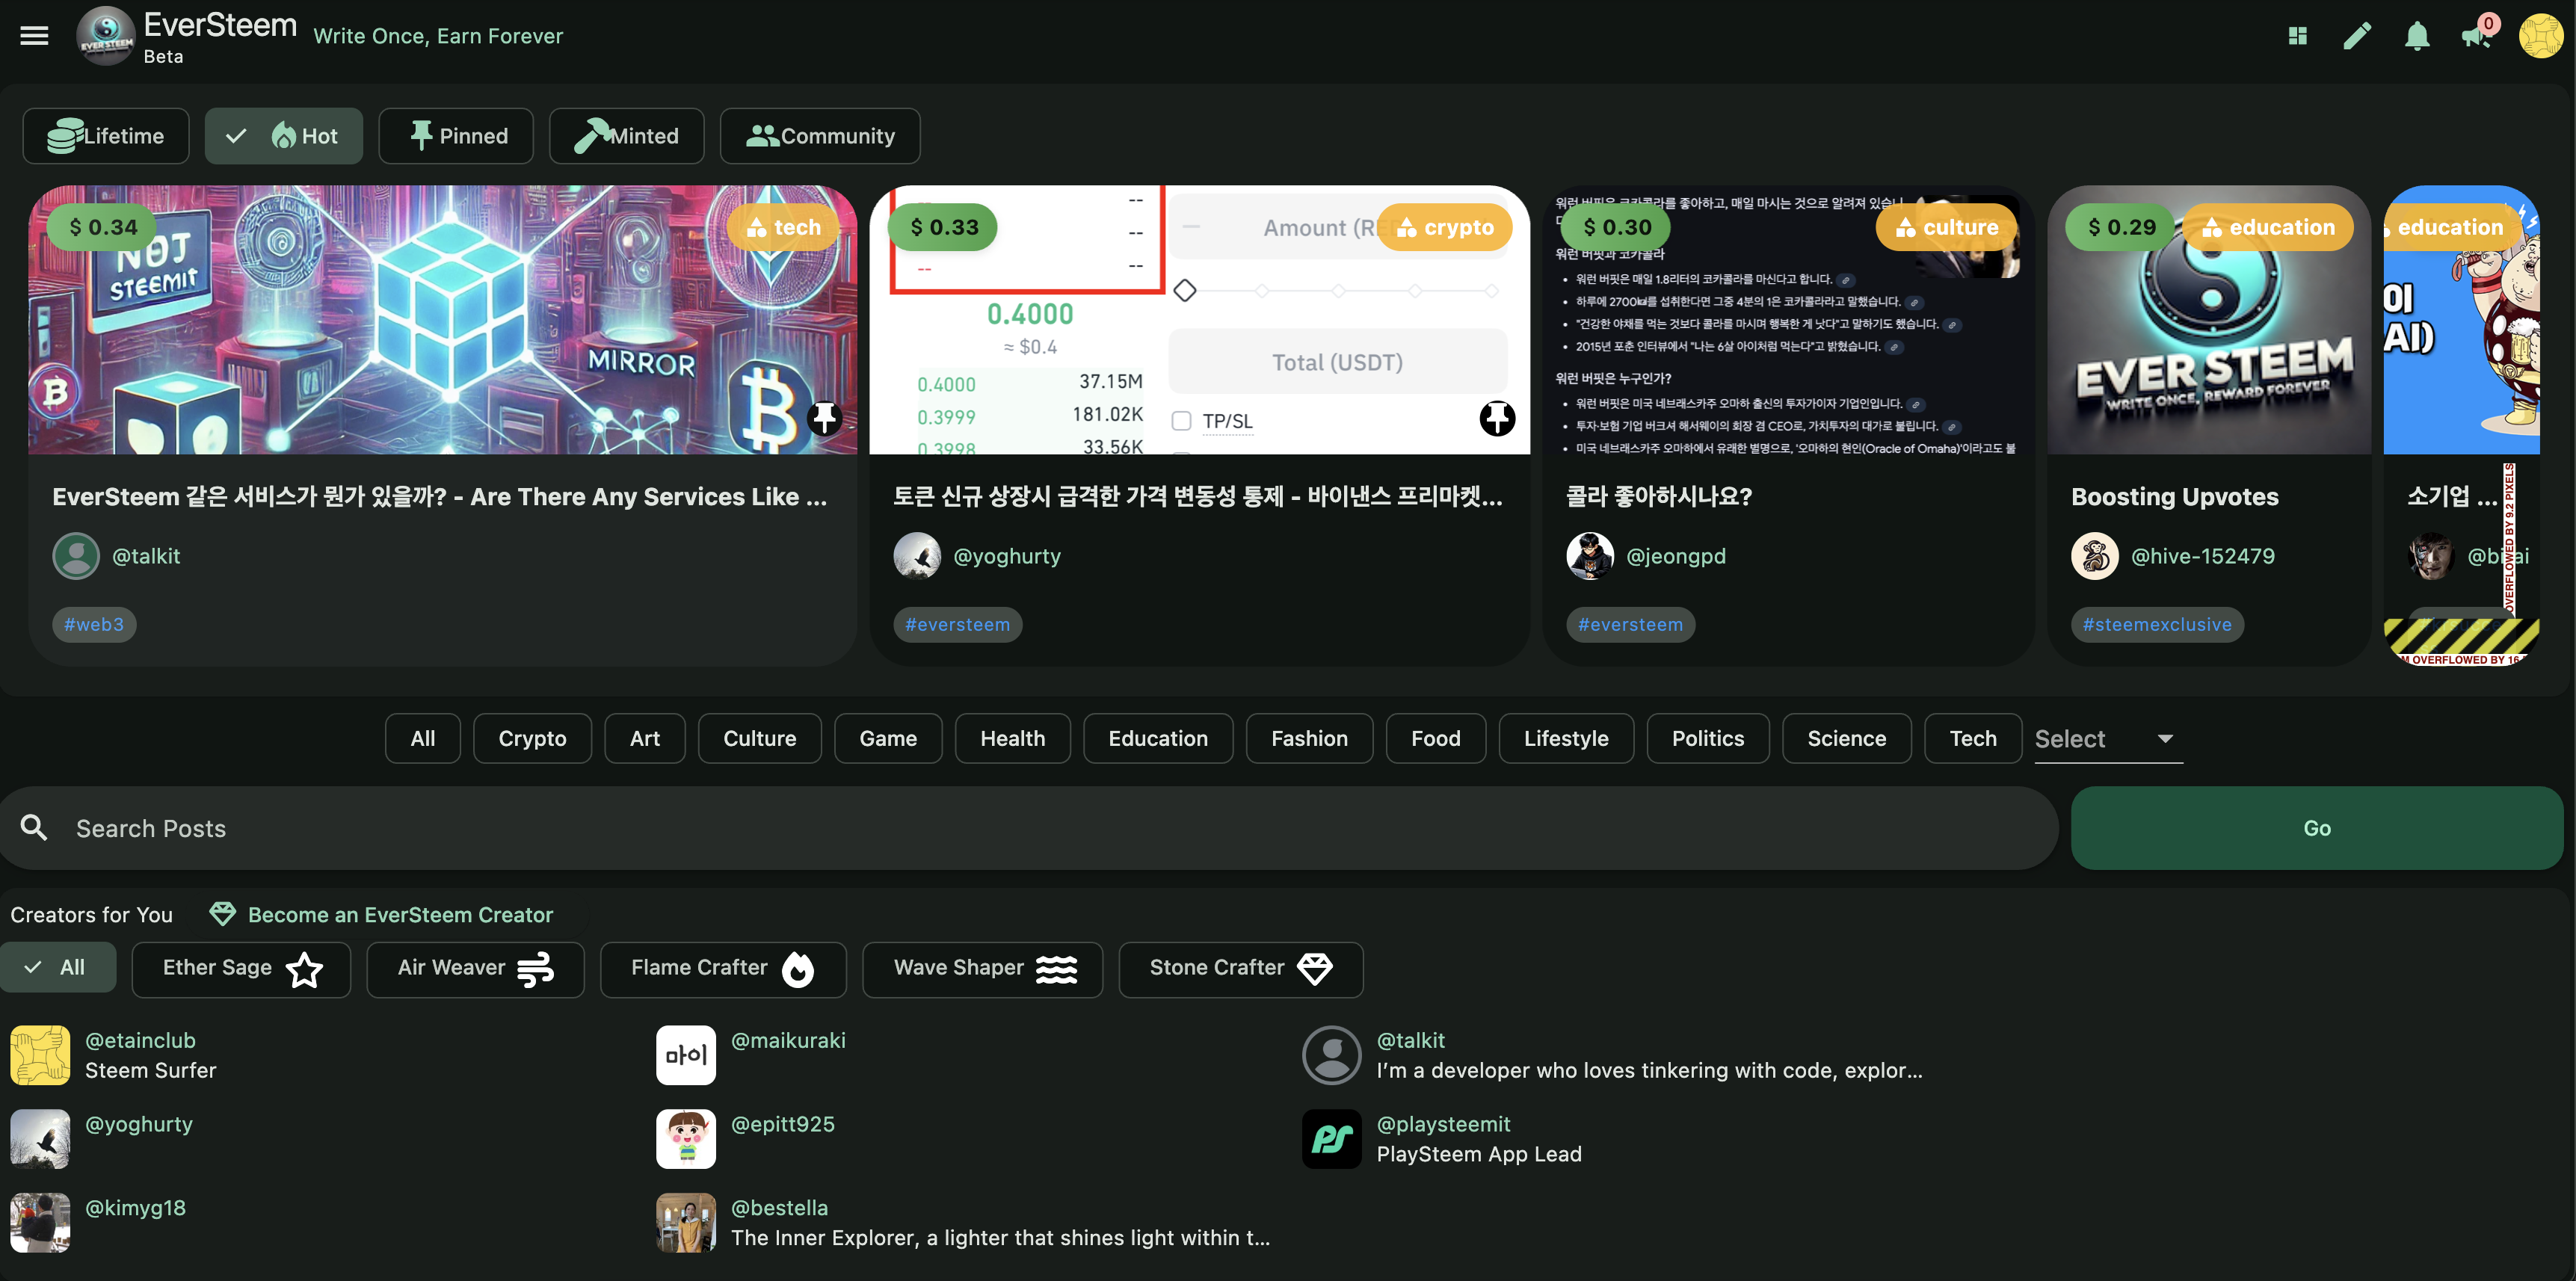Toggle the Hot filter chip
This screenshot has height=1281, width=2576.
(x=284, y=136)
